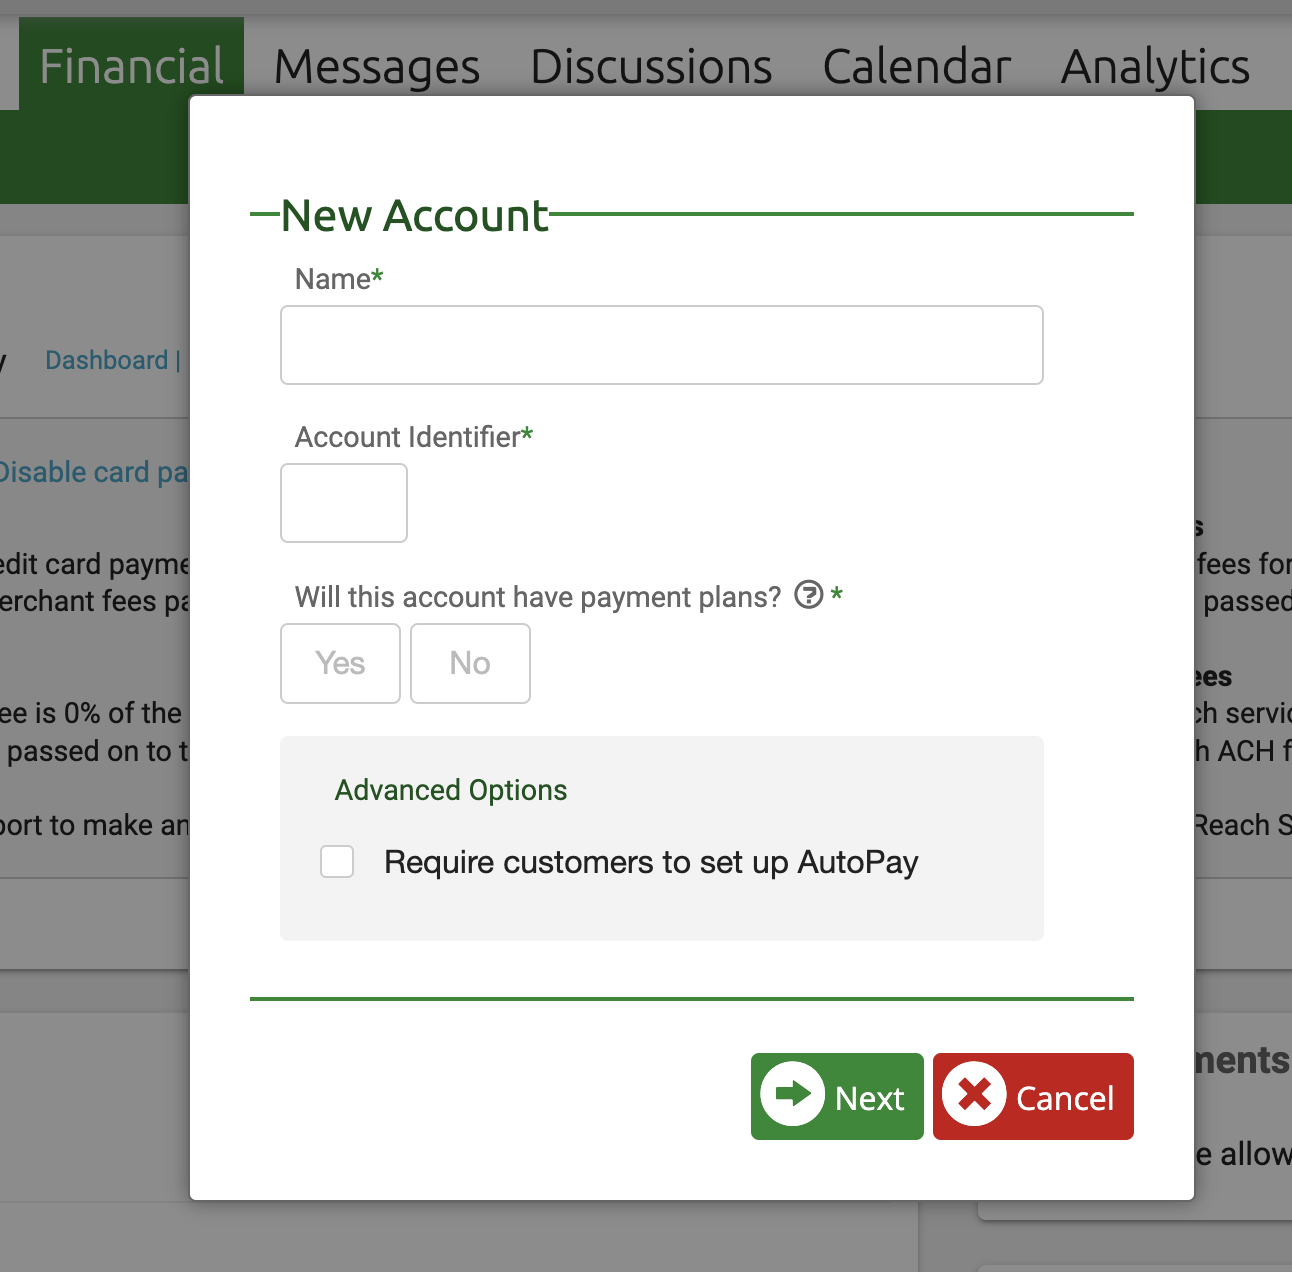This screenshot has height=1272, width=1292.
Task: Focus the Account Identifier field
Action: click(344, 503)
